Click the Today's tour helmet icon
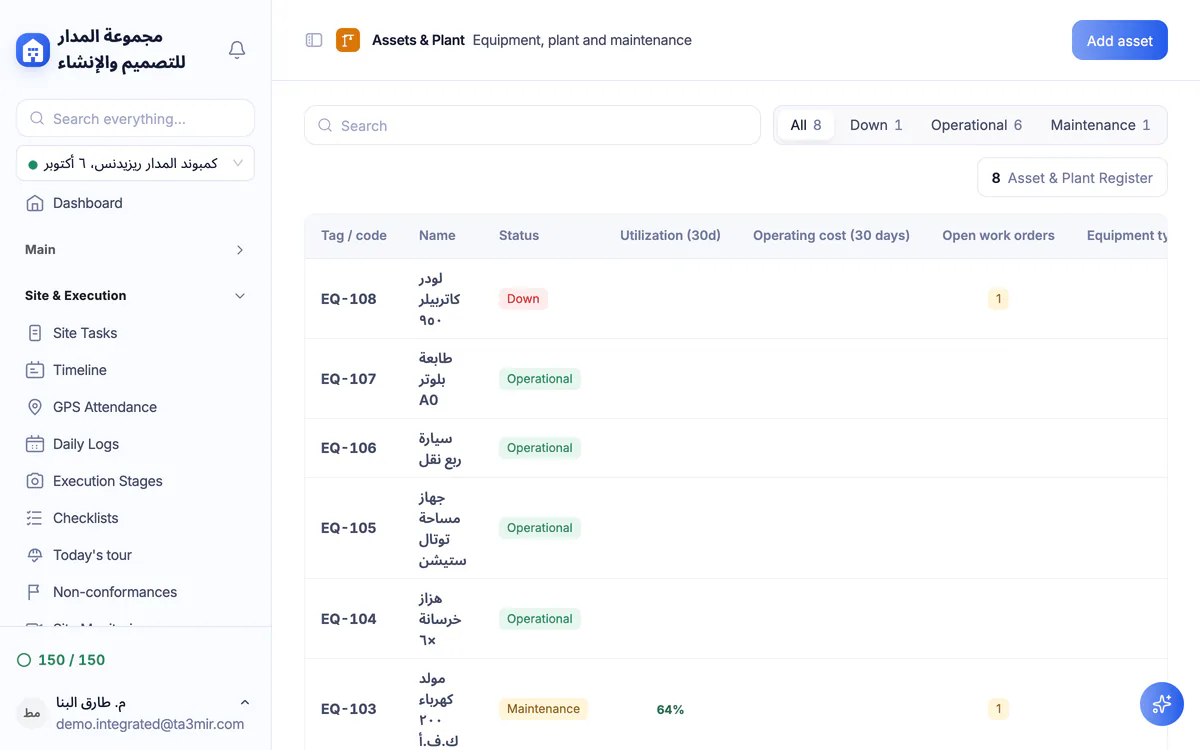Image resolution: width=1200 pixels, height=750 pixels. [35, 555]
